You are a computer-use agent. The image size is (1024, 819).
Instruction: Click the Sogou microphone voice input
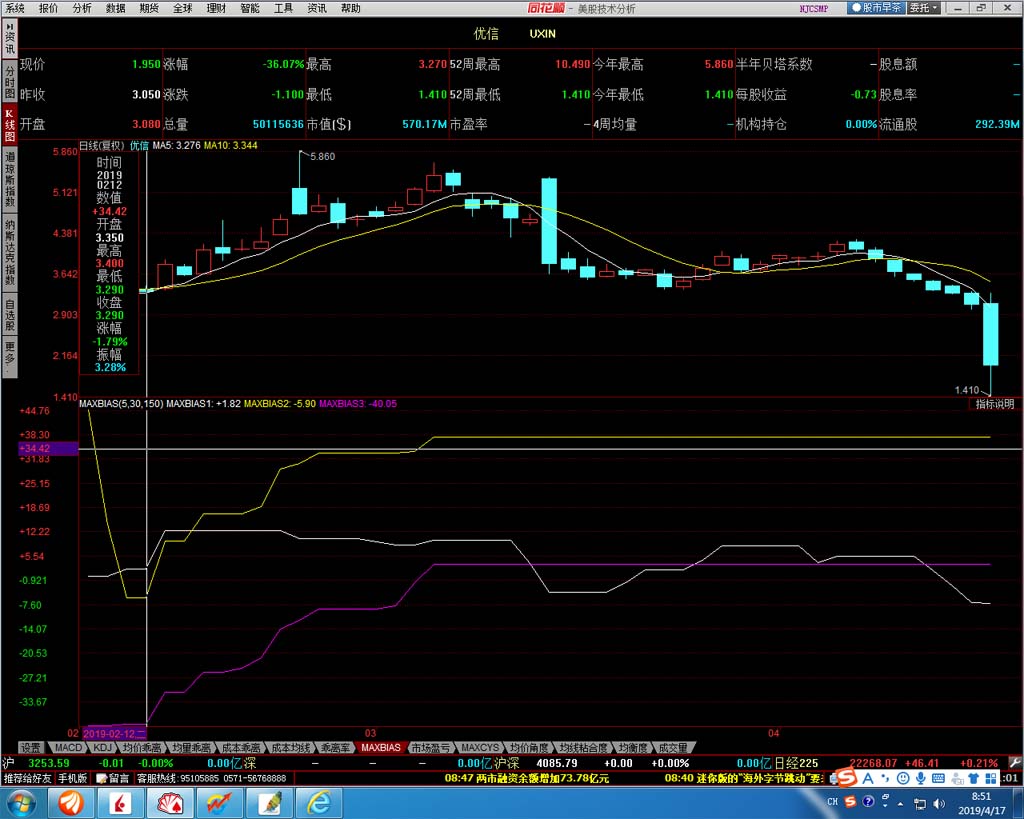[x=920, y=779]
